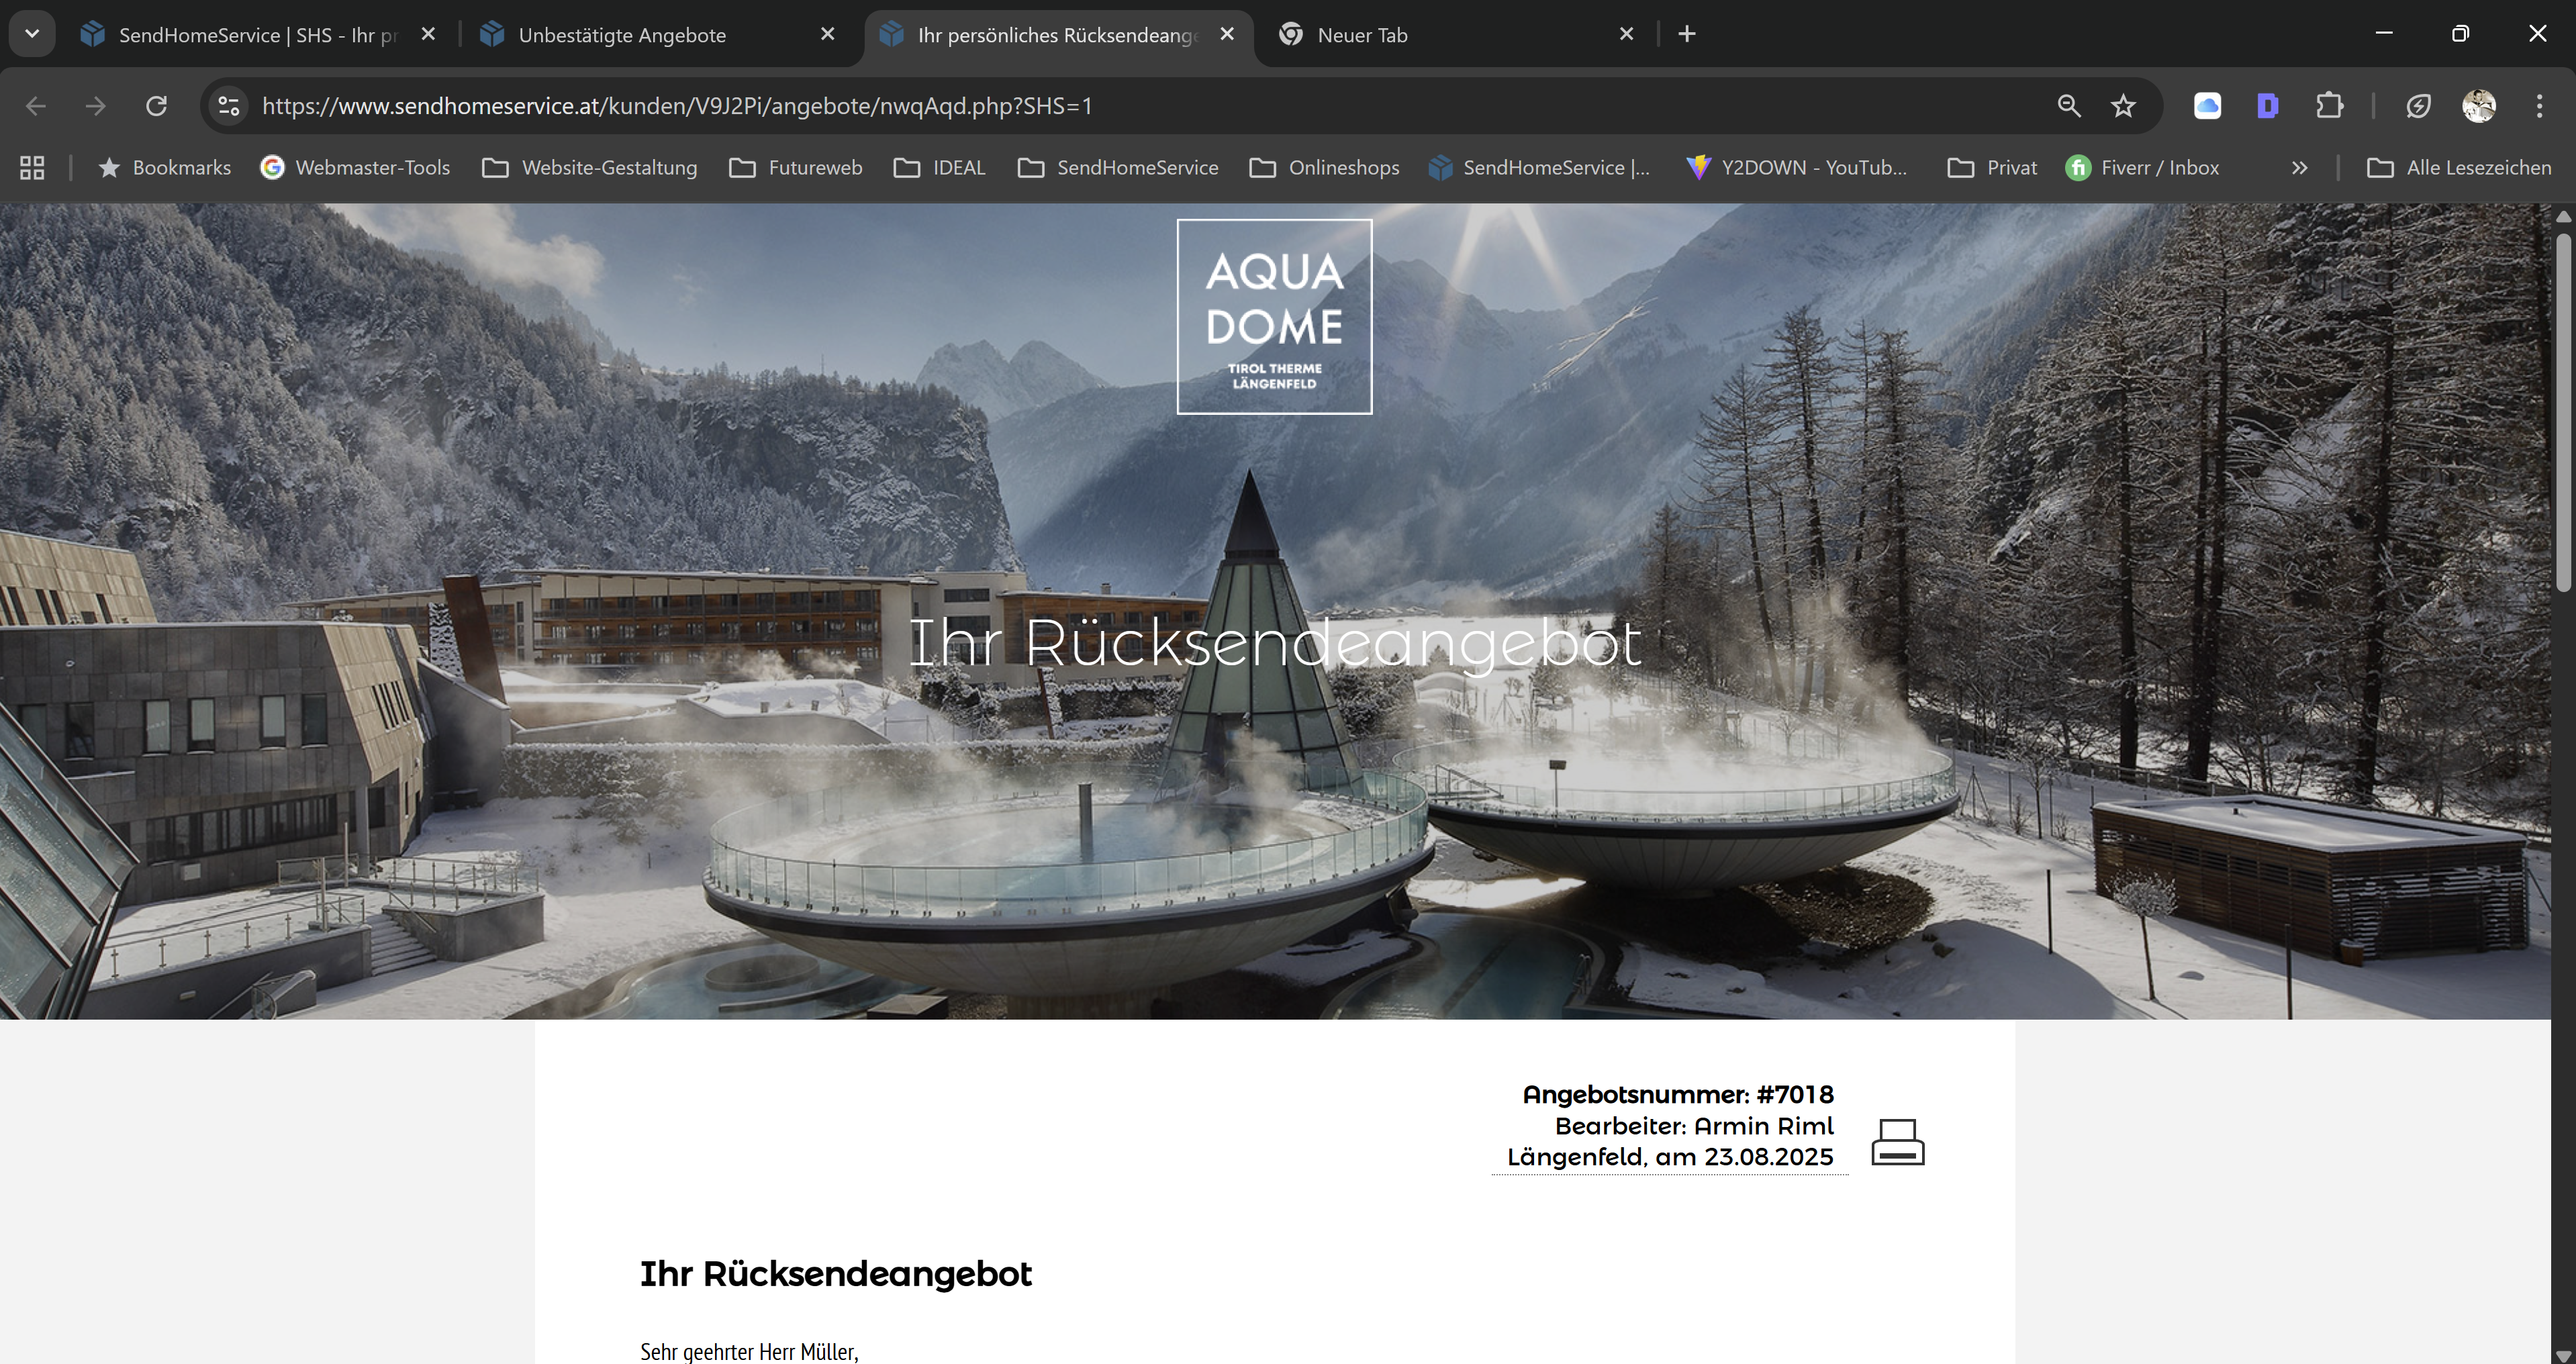Image resolution: width=2576 pixels, height=1364 pixels.
Task: Open the Alle Lesezeichen folder
Action: point(2460,168)
